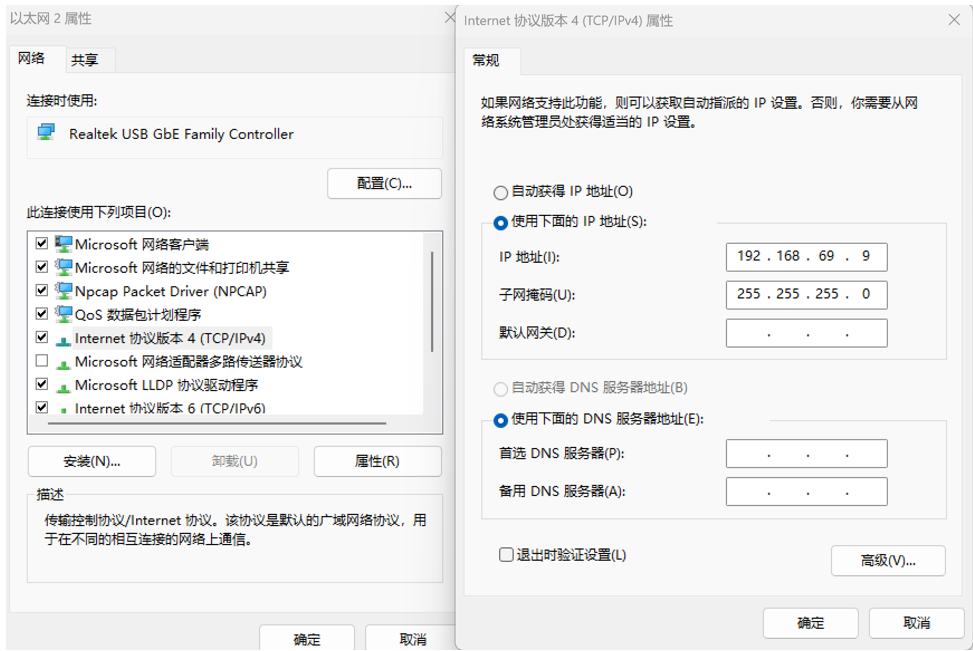Toggle Internet 协议版本 4 (TCP/IPv4) checkbox
This screenshot has width=973, height=651.
[x=42, y=337]
